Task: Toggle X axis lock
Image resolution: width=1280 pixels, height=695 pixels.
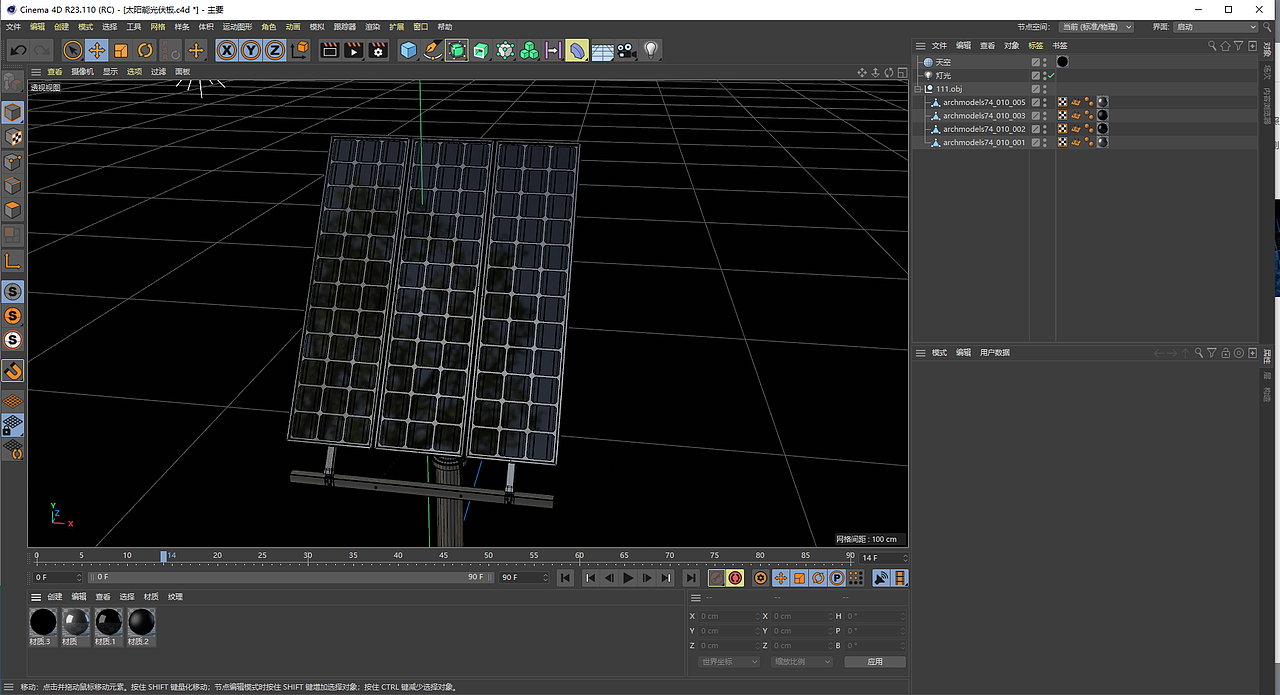Action: 227,50
